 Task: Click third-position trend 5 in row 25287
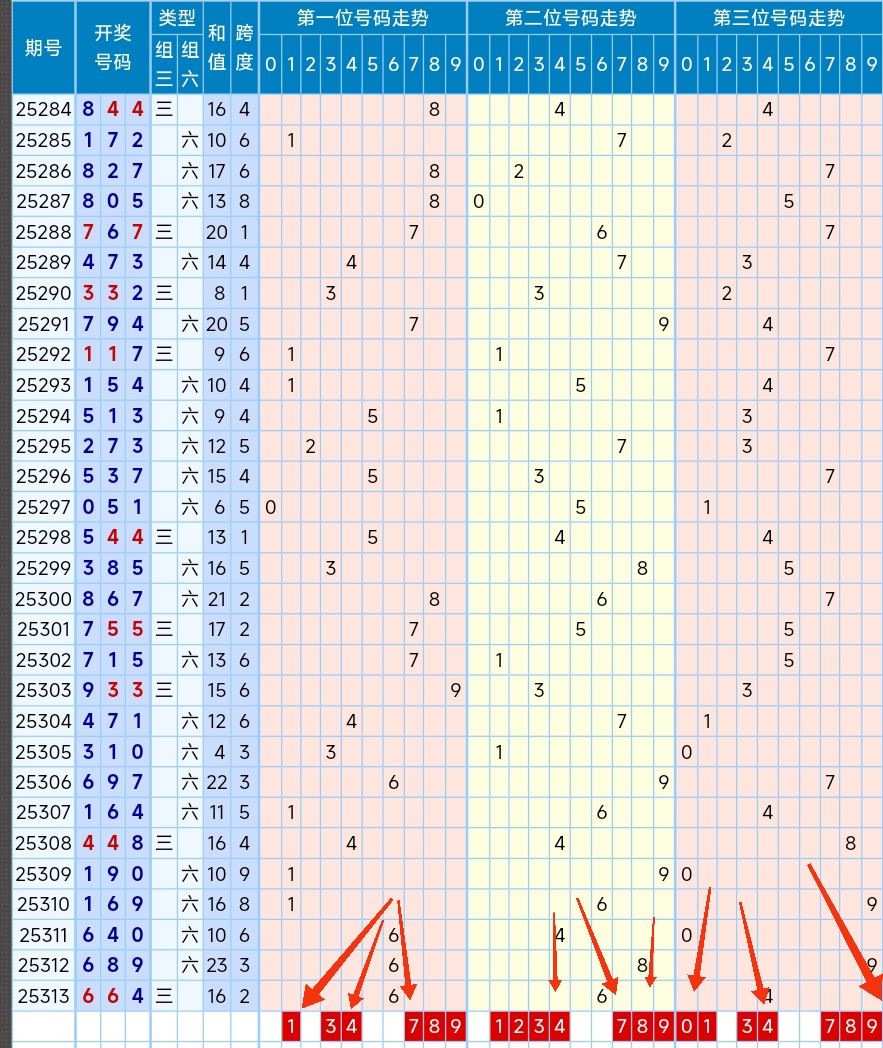point(789,201)
